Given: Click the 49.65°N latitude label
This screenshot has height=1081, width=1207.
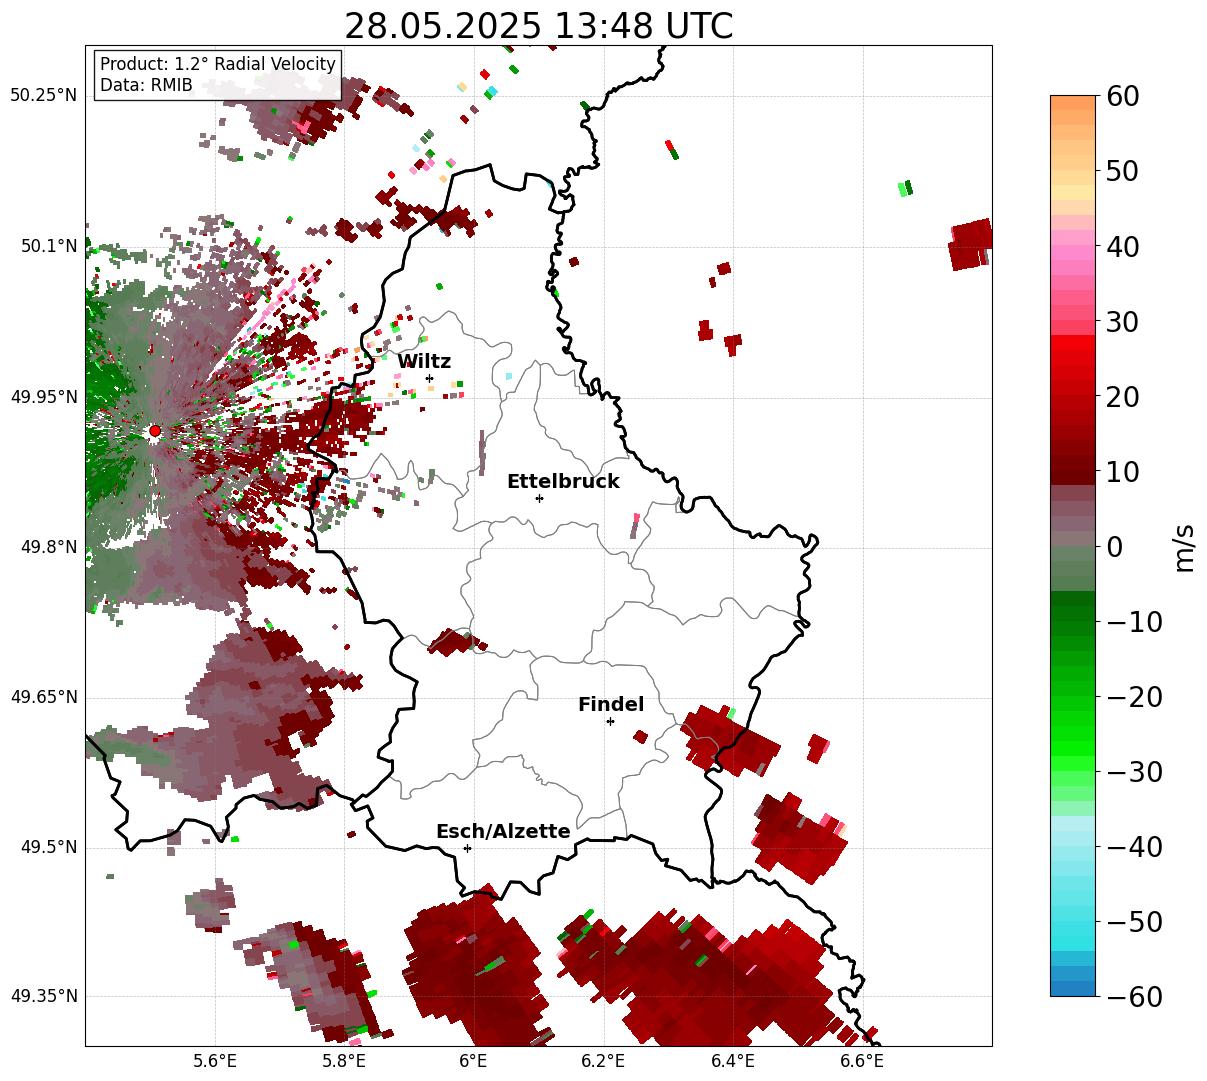Looking at the screenshot, I should [44, 697].
